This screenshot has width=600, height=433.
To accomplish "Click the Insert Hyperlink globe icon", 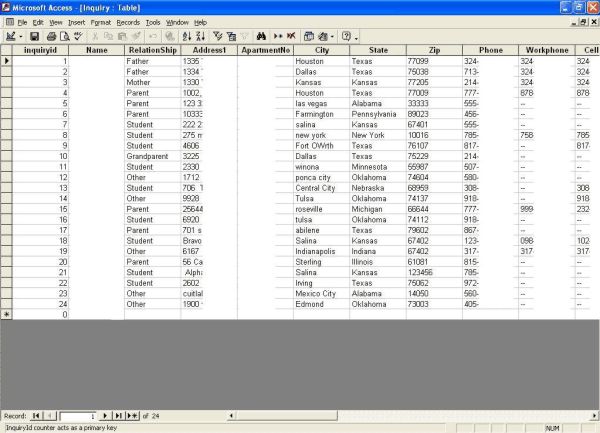I will click(170, 36).
